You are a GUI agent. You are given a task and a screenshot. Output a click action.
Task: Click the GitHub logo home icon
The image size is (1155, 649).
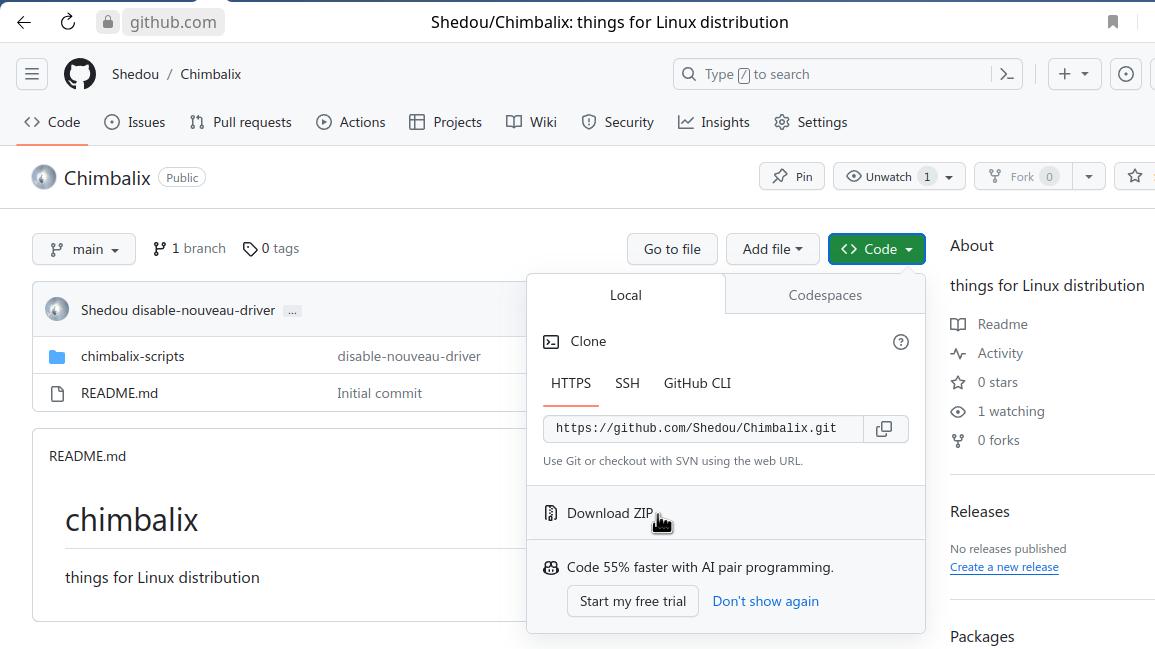point(80,74)
